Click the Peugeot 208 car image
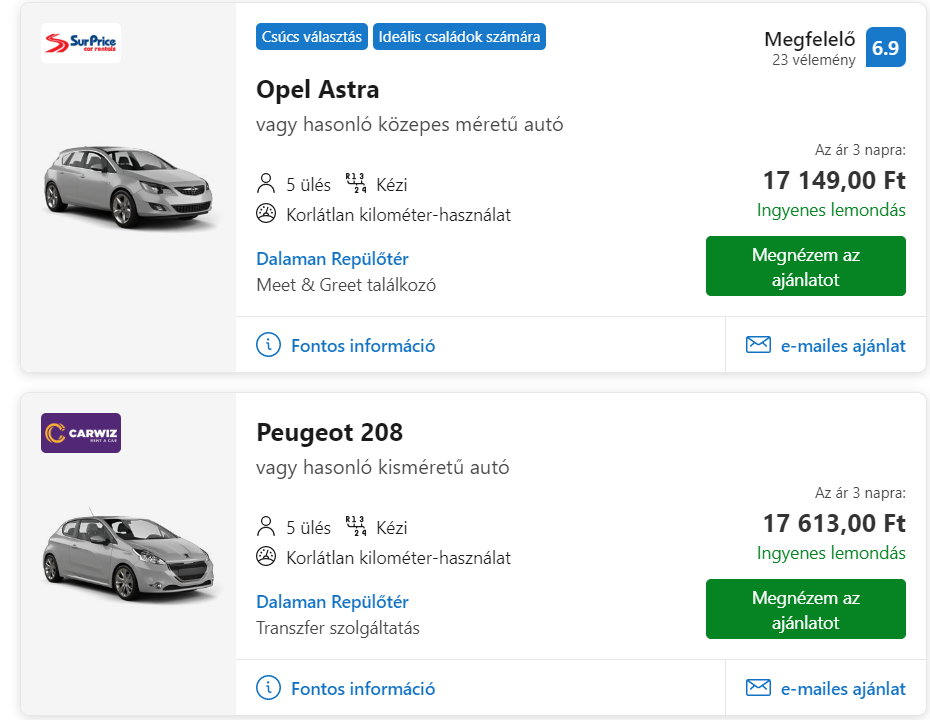 pyautogui.click(x=128, y=556)
